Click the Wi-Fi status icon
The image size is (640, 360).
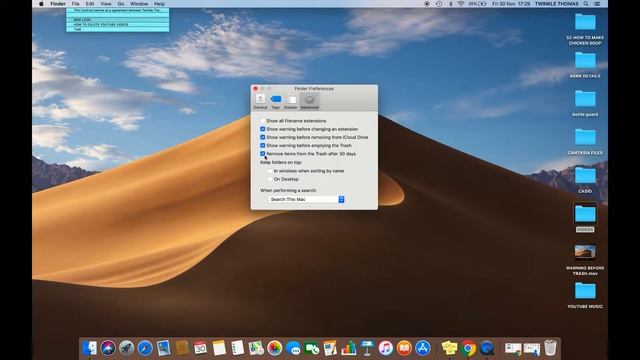(x=461, y=4)
